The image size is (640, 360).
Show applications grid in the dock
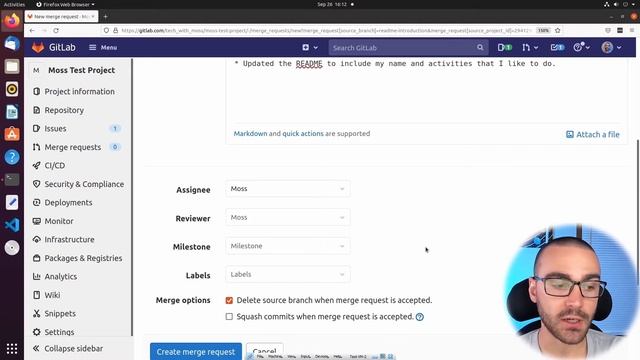tap(12, 349)
